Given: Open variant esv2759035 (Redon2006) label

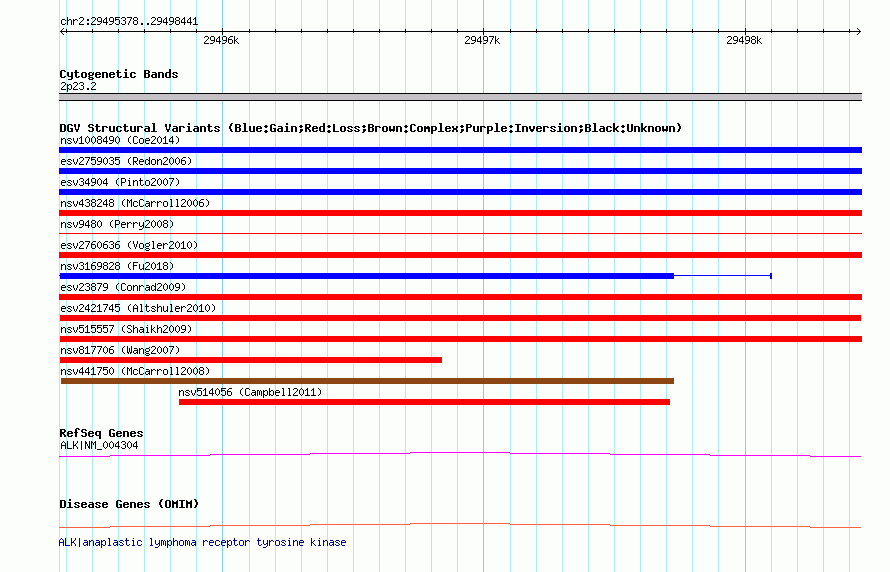Looking at the screenshot, I should tap(126, 161).
